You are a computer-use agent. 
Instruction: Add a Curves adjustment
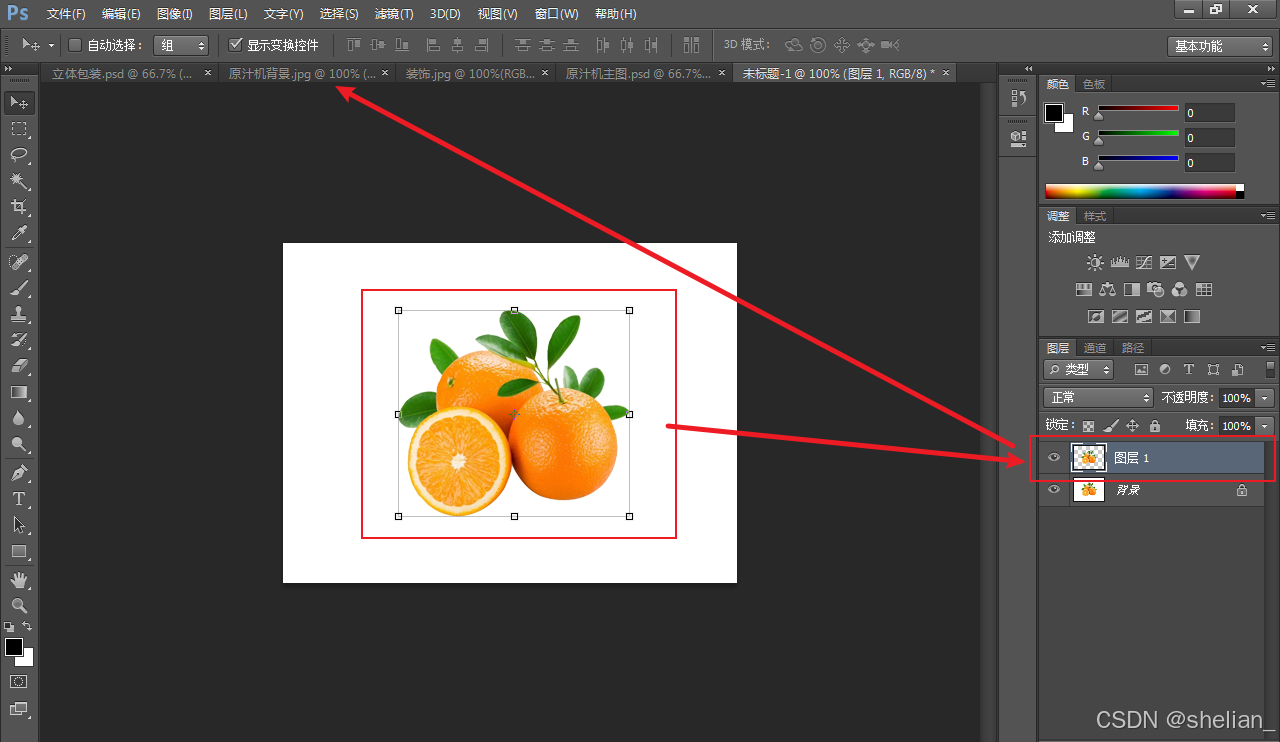pyautogui.click(x=1143, y=262)
